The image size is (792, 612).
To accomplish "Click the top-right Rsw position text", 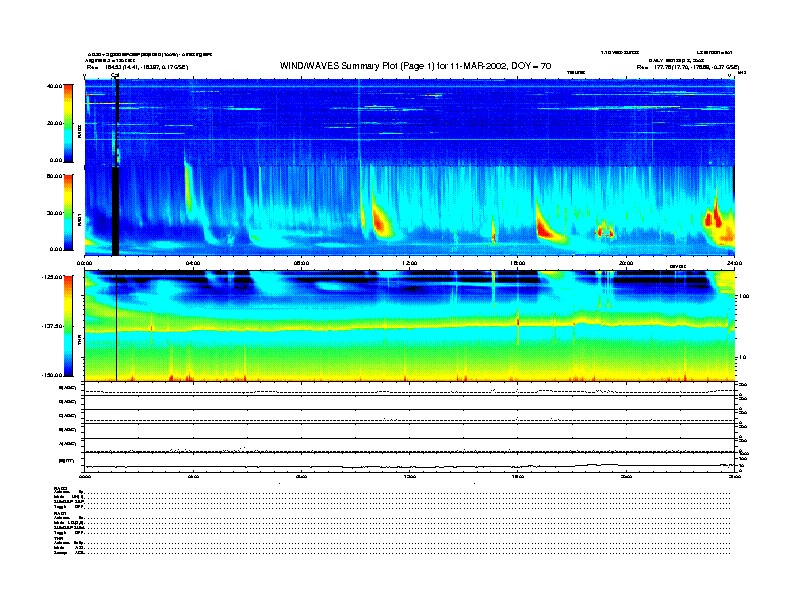I will (687, 67).
